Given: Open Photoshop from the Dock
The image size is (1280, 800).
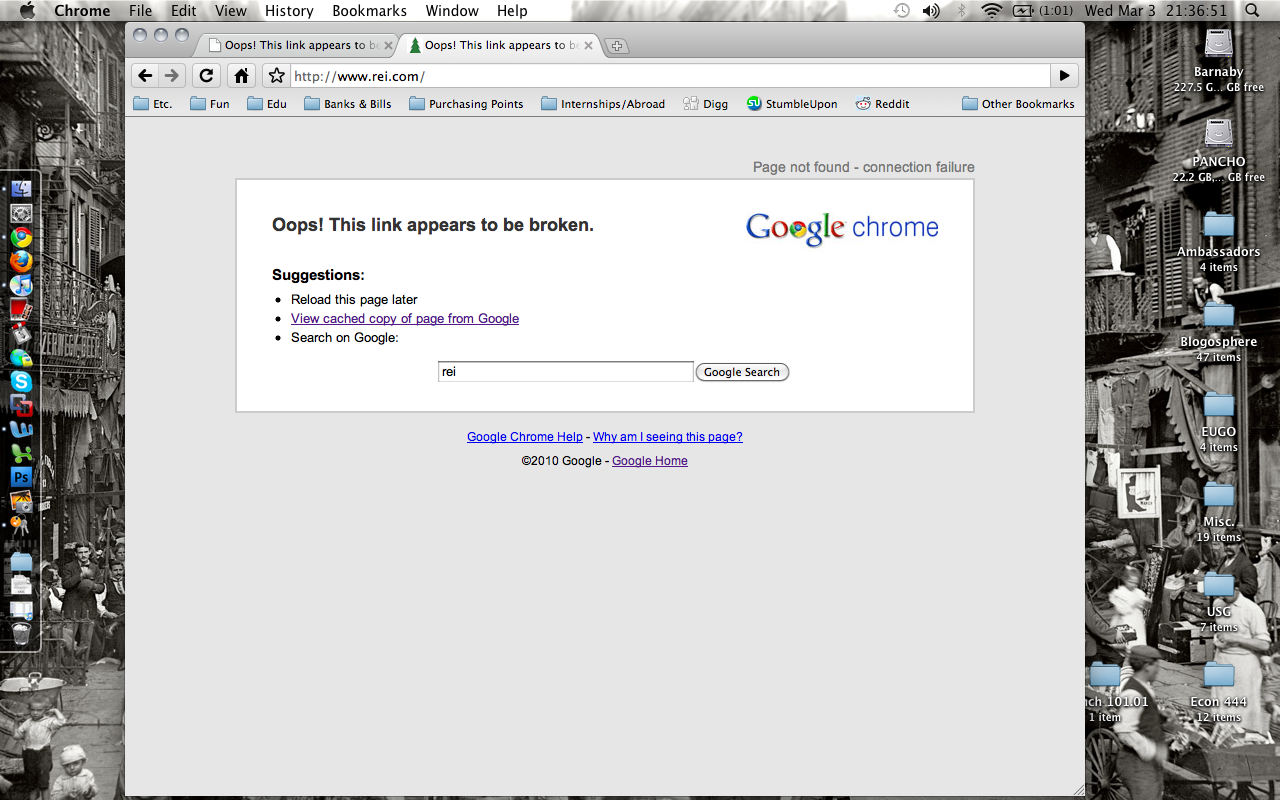Looking at the screenshot, I should (x=21, y=477).
